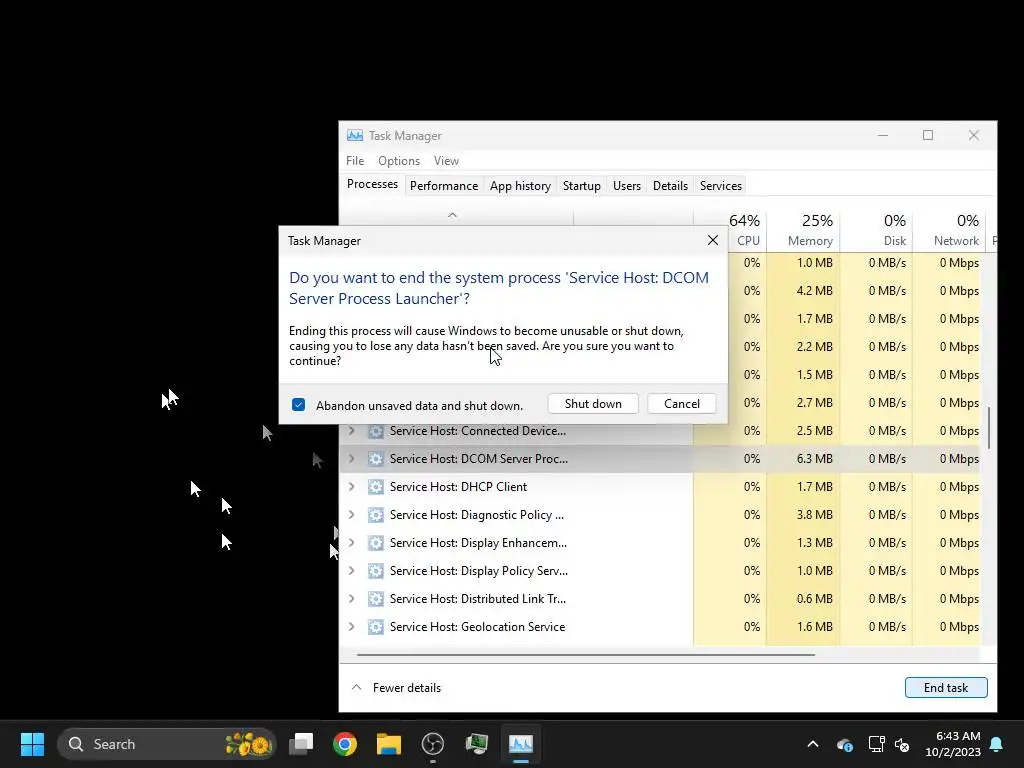Expand Service Host: Diagnostic Policy row
The image size is (1024, 768).
[351, 515]
